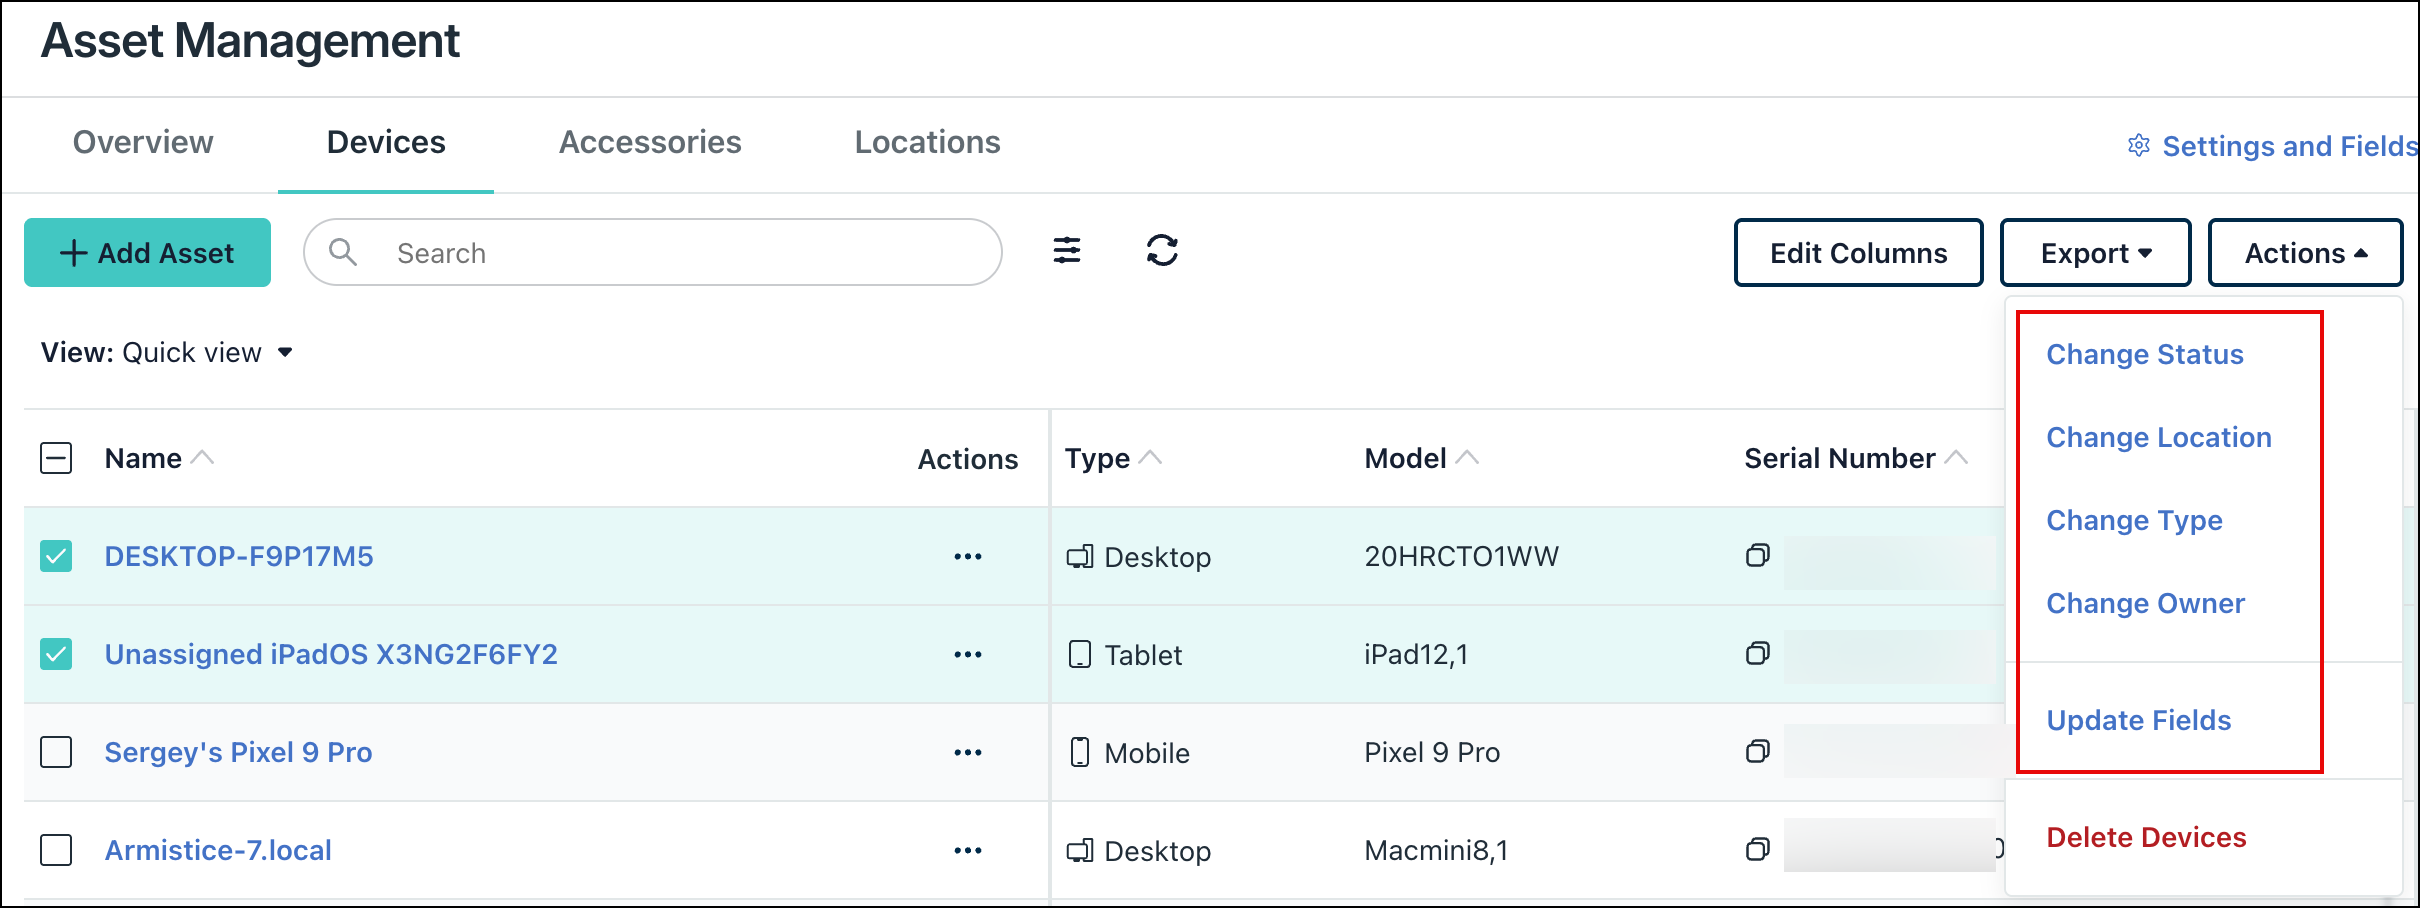Click inside the Search input field

click(x=600, y=252)
